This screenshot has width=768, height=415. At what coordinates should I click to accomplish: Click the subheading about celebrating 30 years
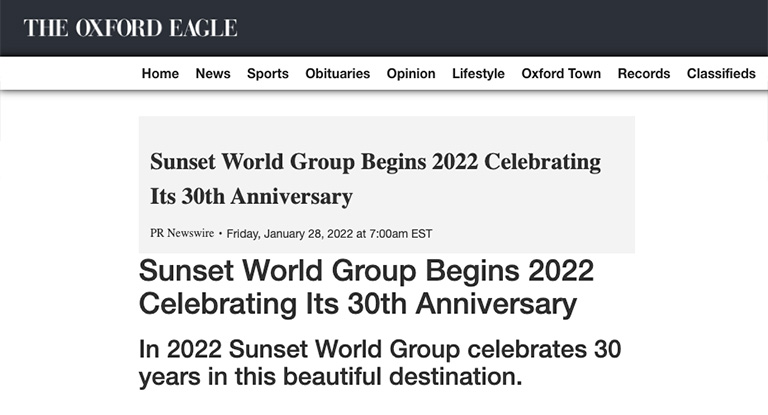(379, 364)
